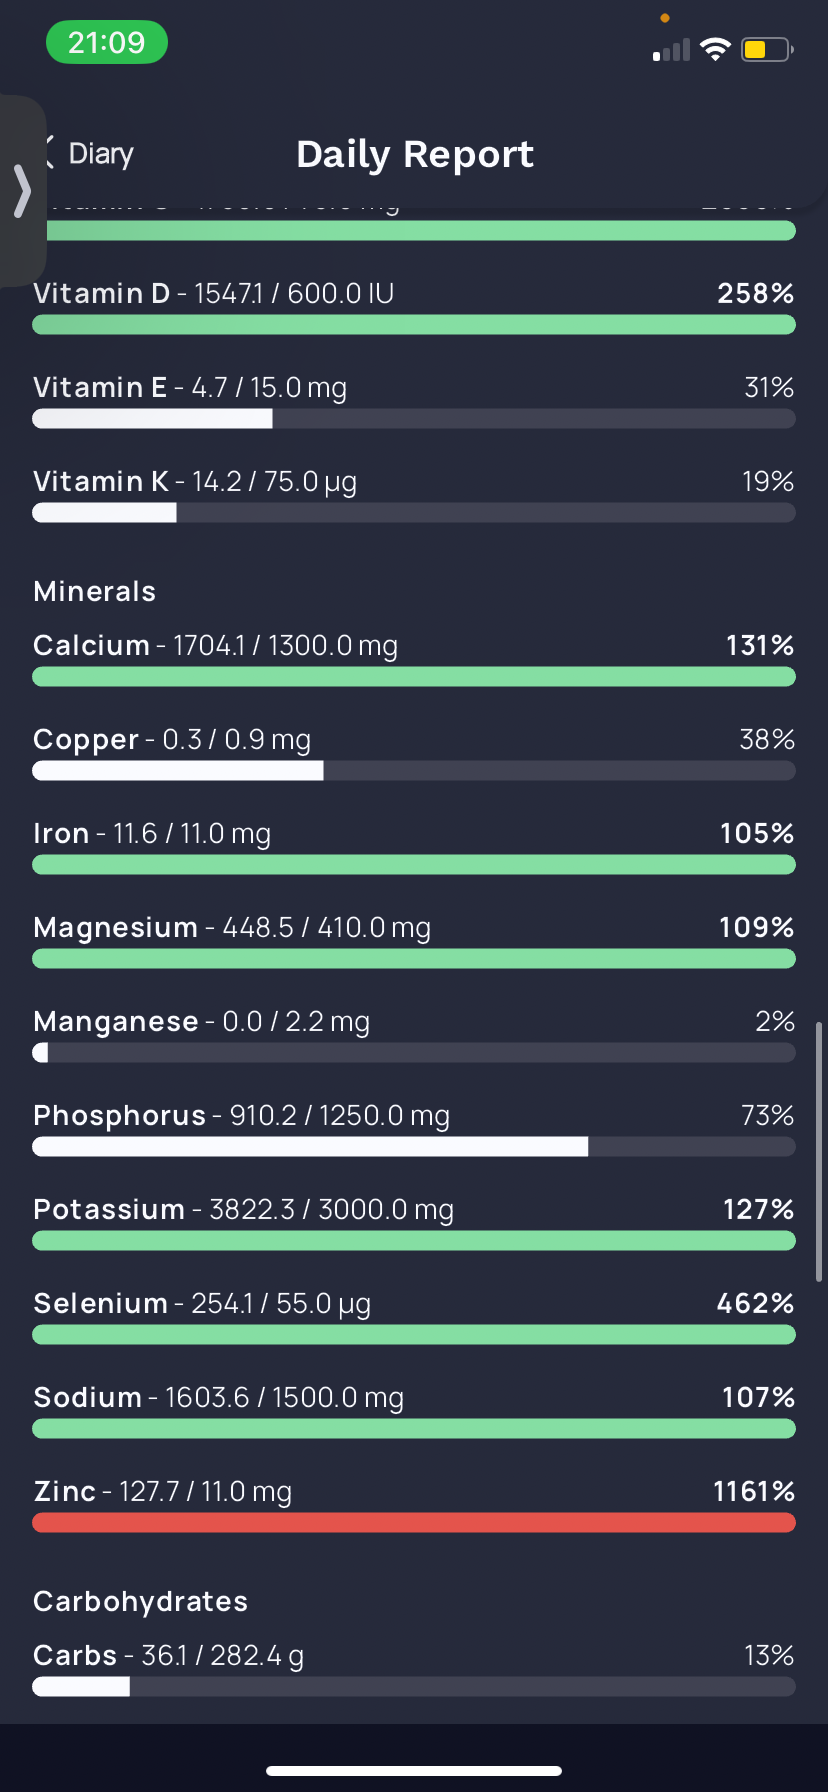This screenshot has width=828, height=1792.
Task: Tap the battery indicator icon
Action: (x=767, y=49)
